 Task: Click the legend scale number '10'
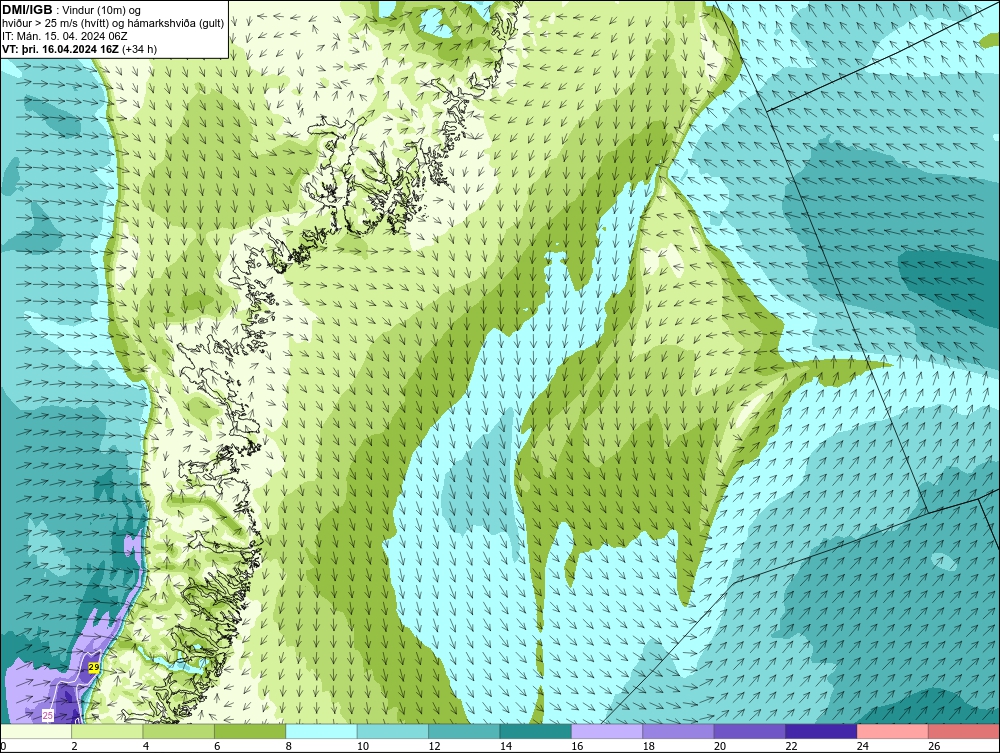(x=363, y=746)
